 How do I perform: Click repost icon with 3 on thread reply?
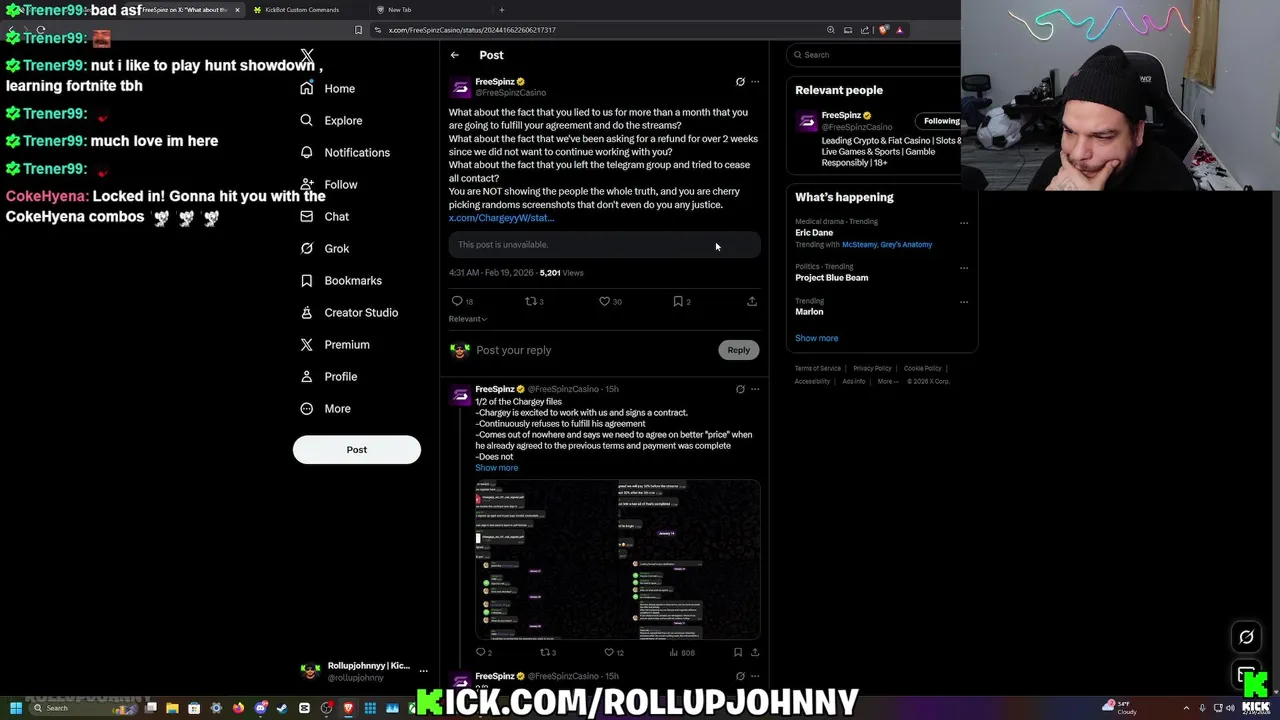(546, 653)
